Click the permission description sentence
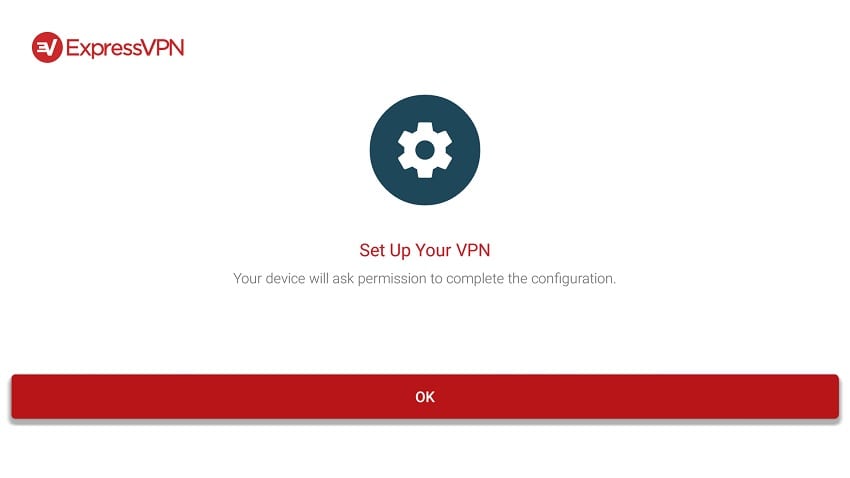Screen dimensions: 850x478 tap(424, 279)
